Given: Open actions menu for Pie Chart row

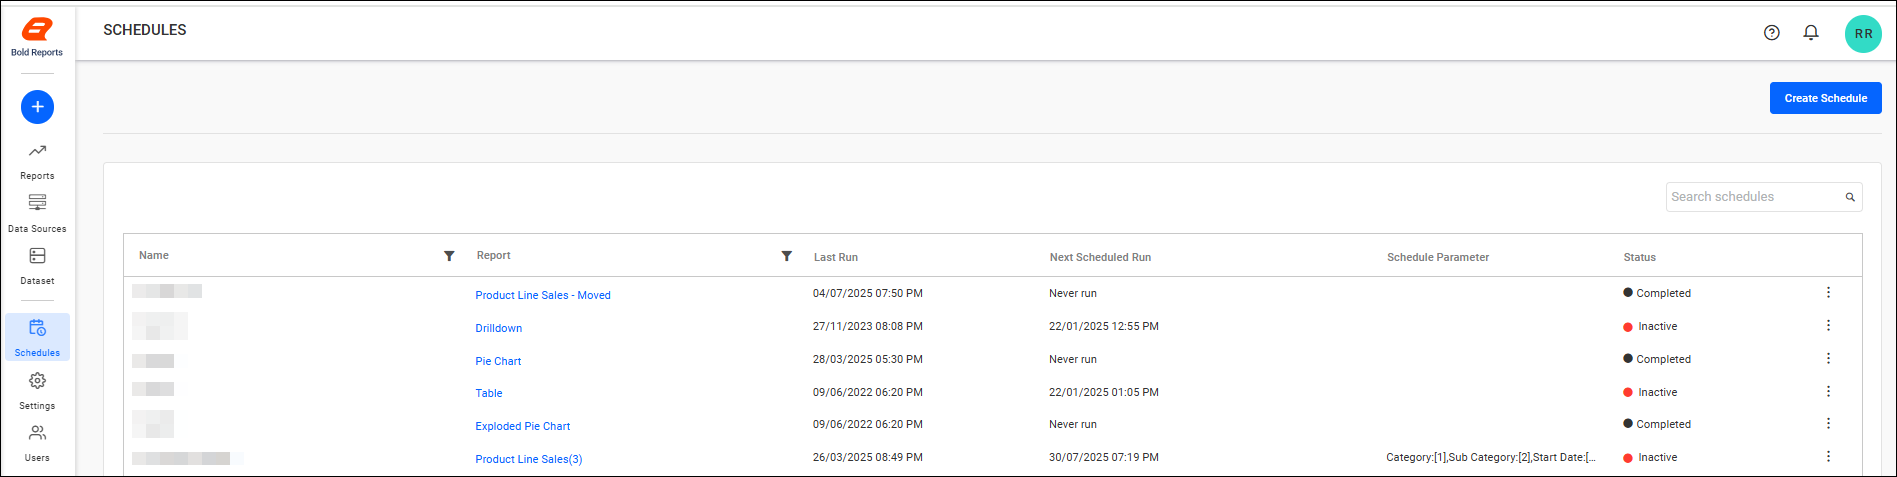Looking at the screenshot, I should (x=1828, y=358).
